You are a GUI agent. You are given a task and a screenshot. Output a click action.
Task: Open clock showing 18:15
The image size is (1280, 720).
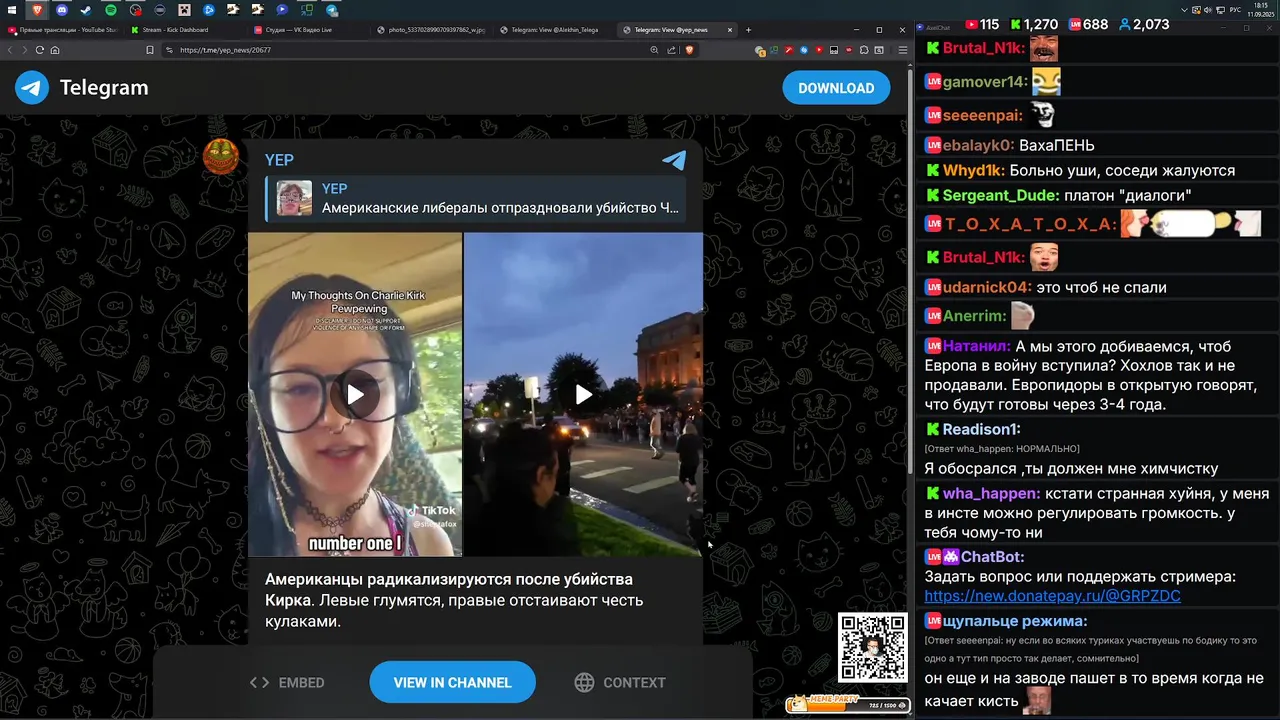click(1260, 9)
